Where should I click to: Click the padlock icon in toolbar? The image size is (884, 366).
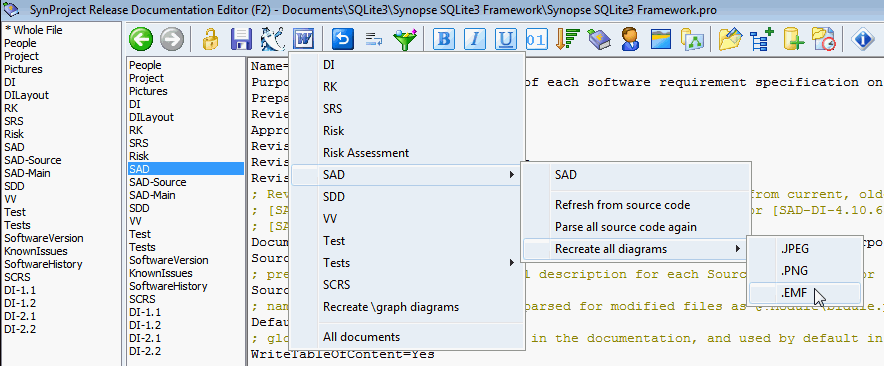point(210,39)
